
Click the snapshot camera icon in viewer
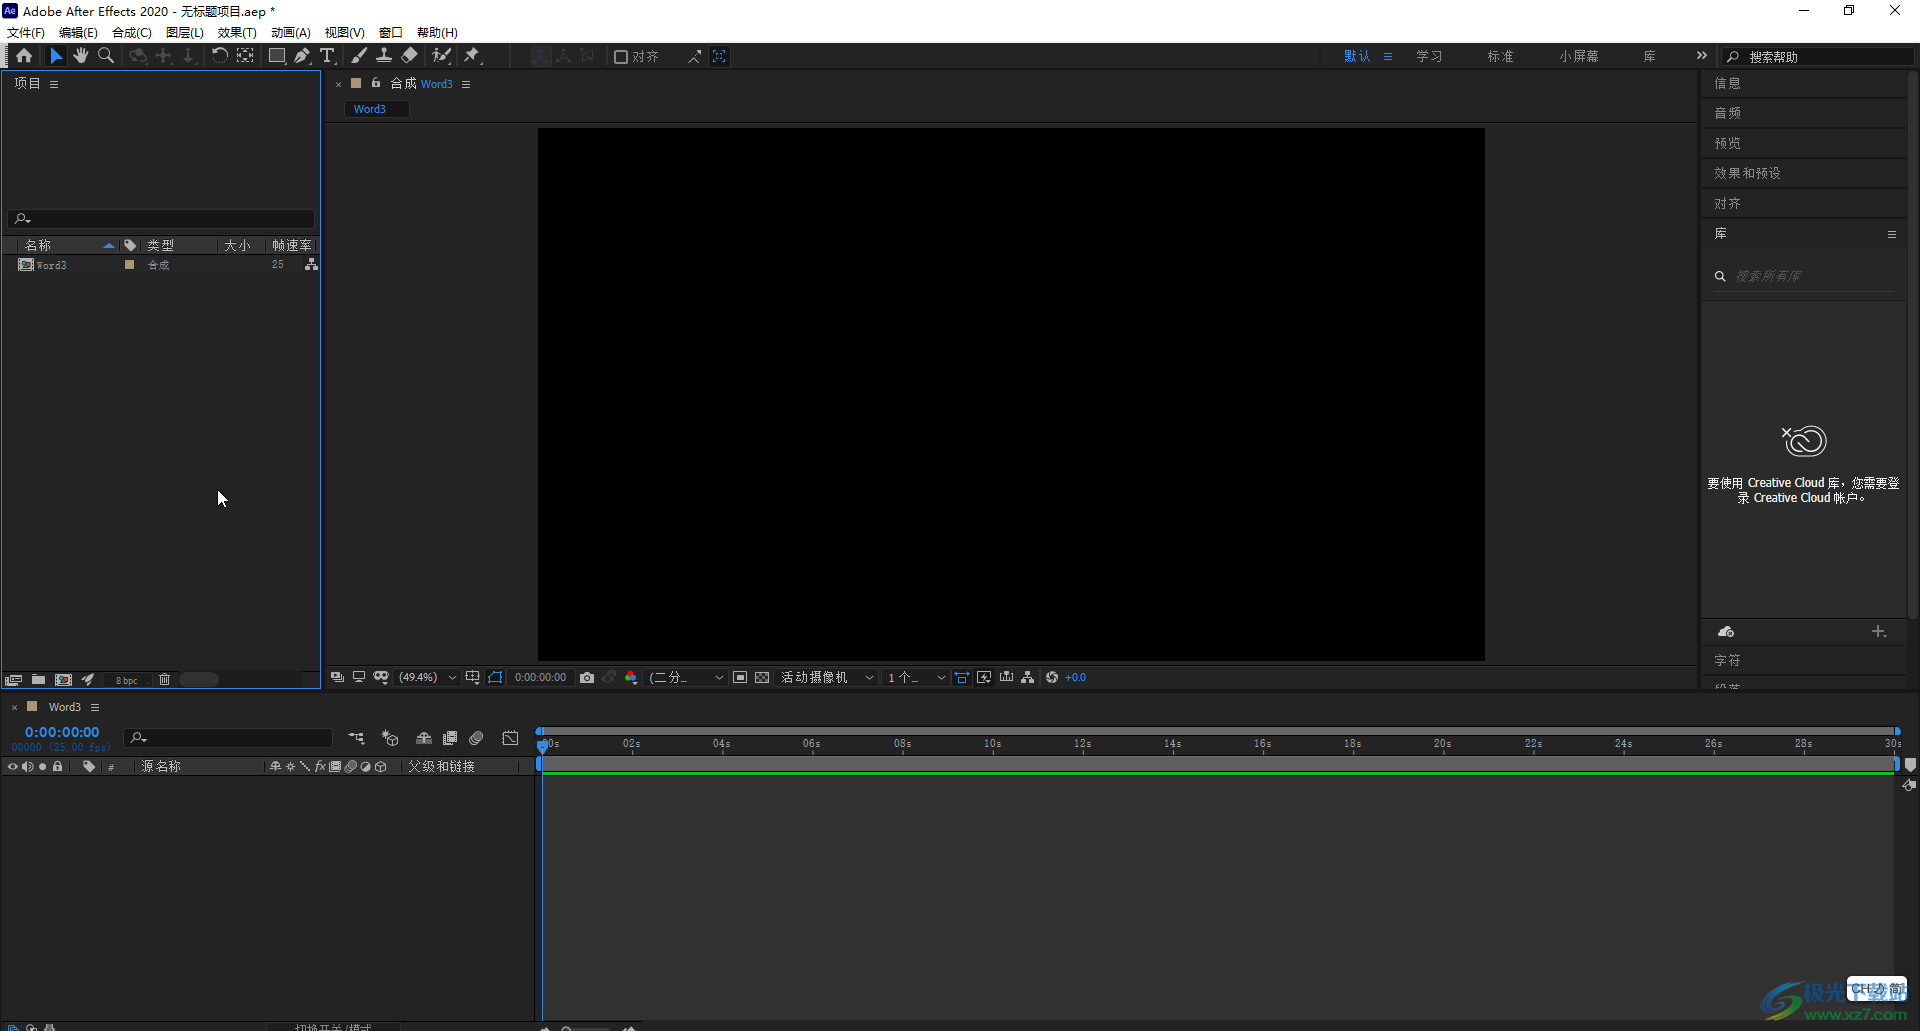click(587, 677)
